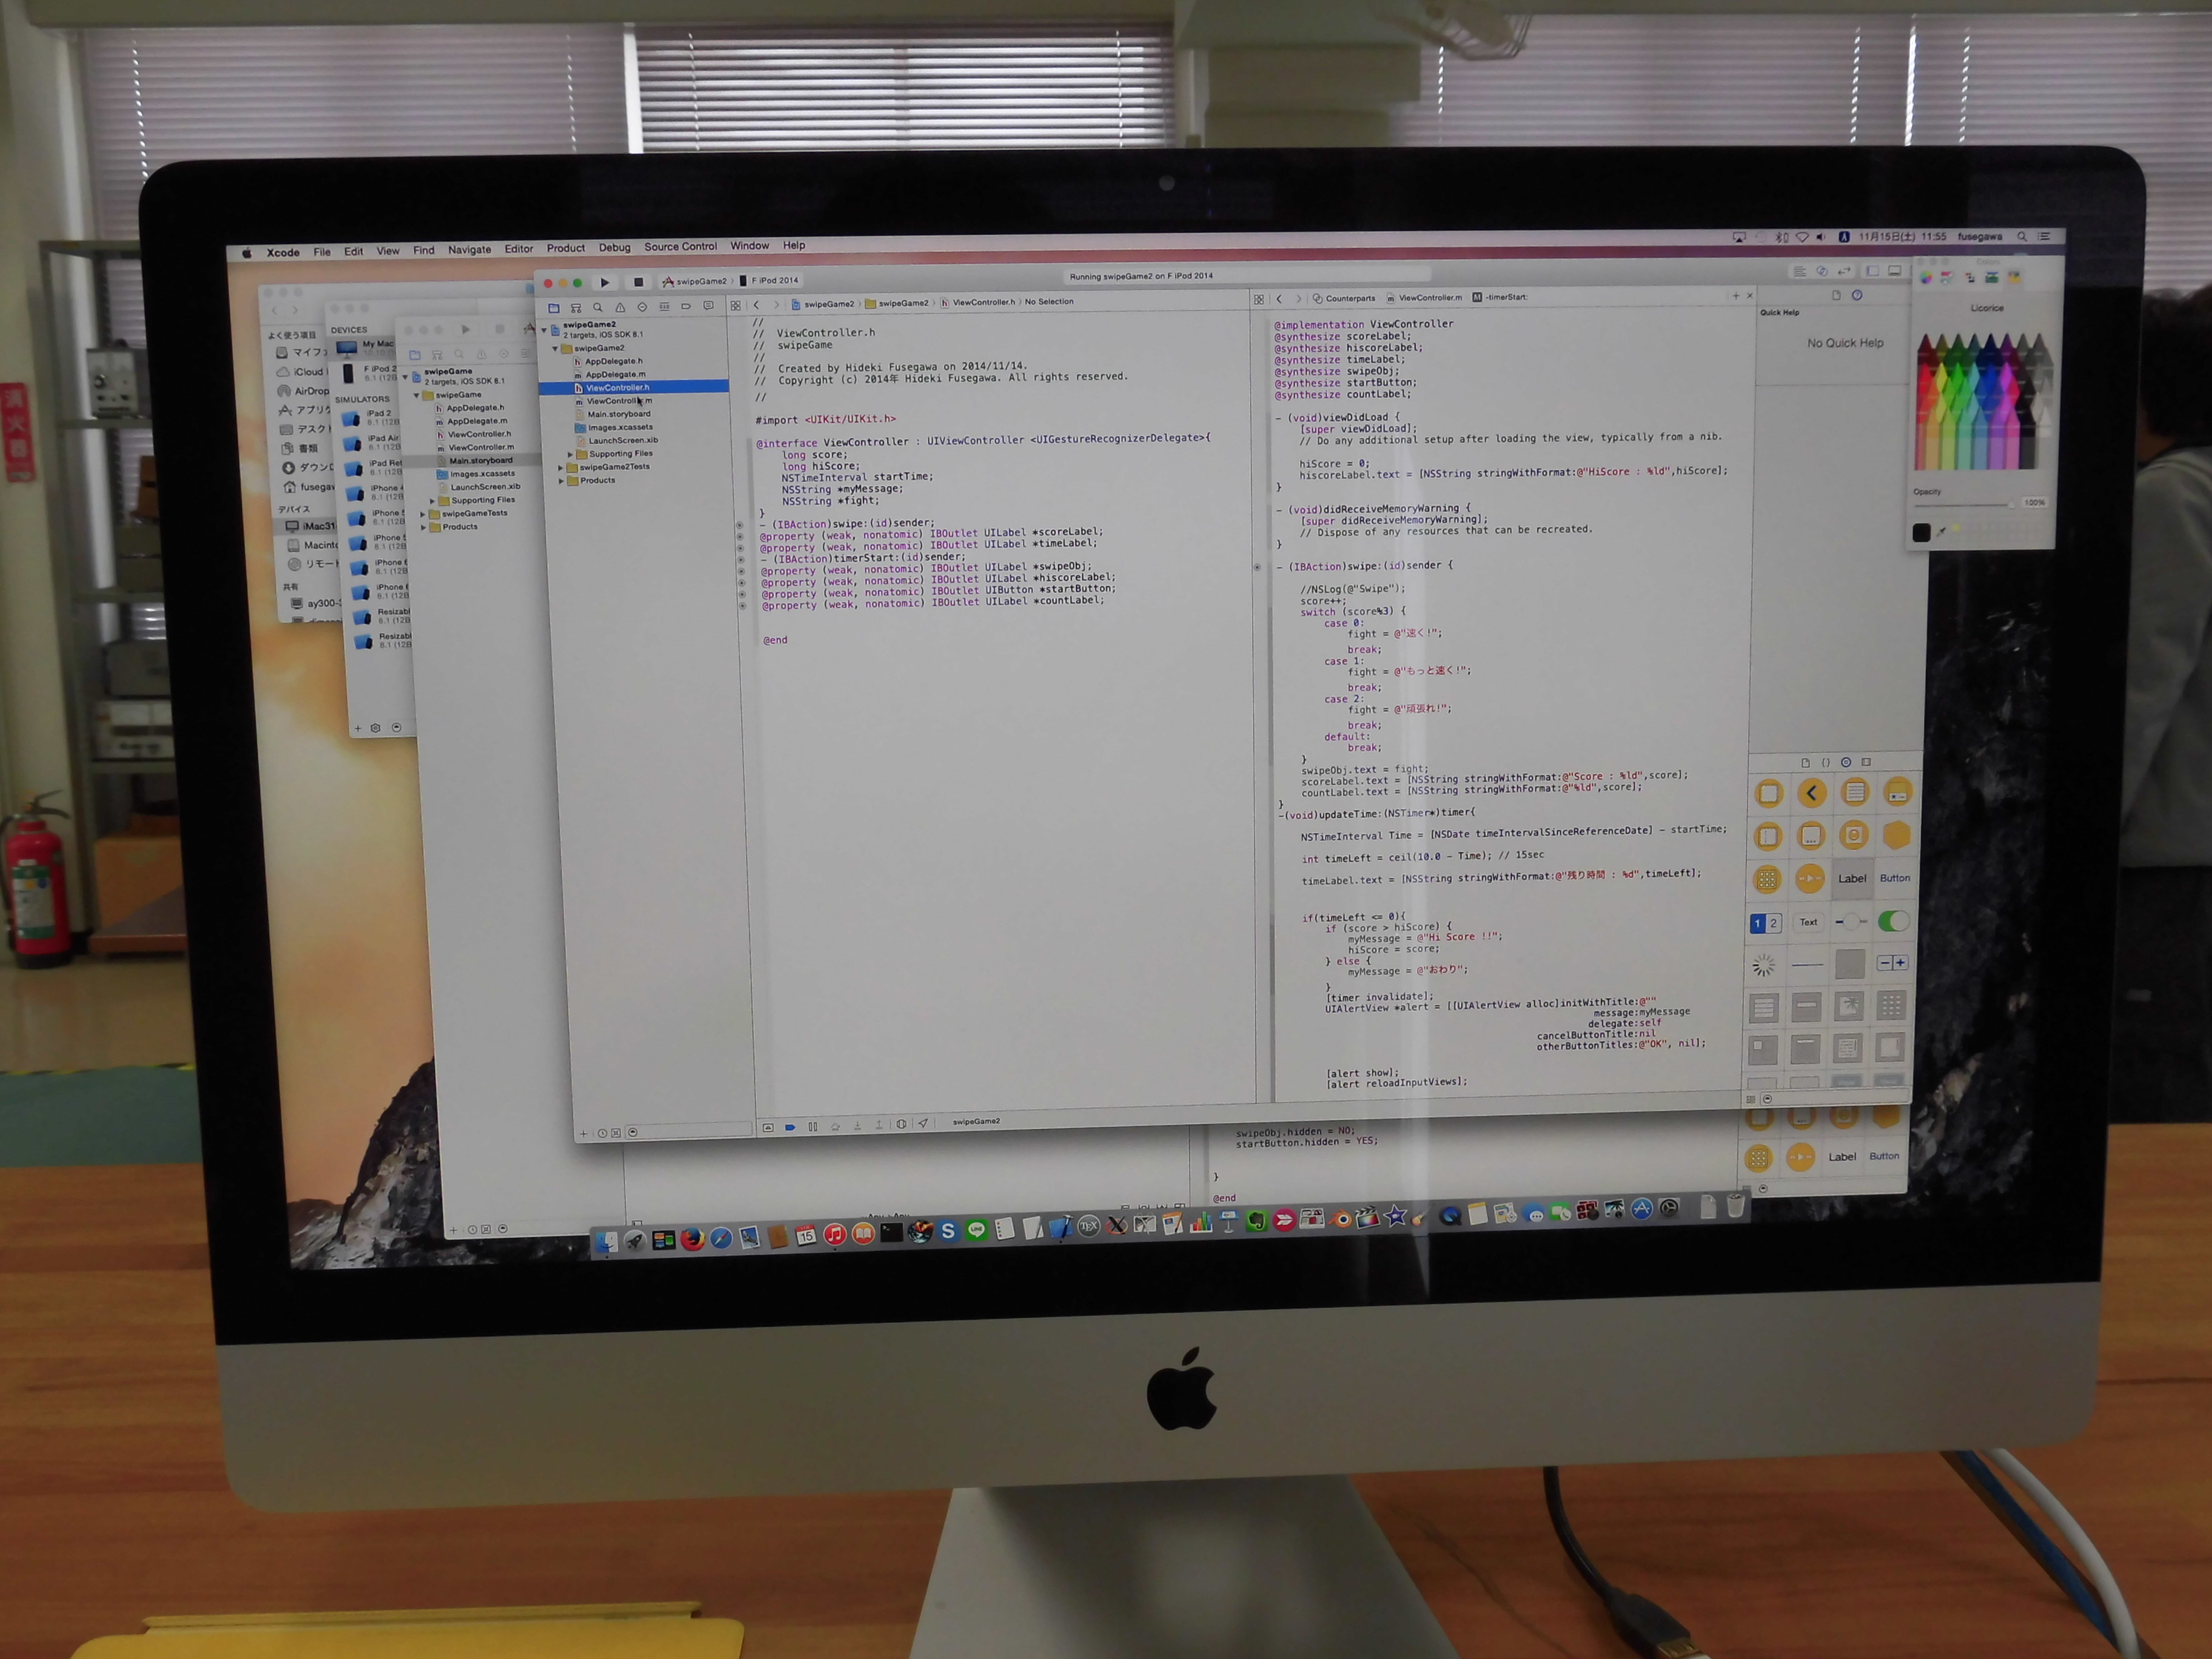Screen dimensions: 2212x1659
Task: Toggle the navigator pane visibility button
Action: (1872, 271)
